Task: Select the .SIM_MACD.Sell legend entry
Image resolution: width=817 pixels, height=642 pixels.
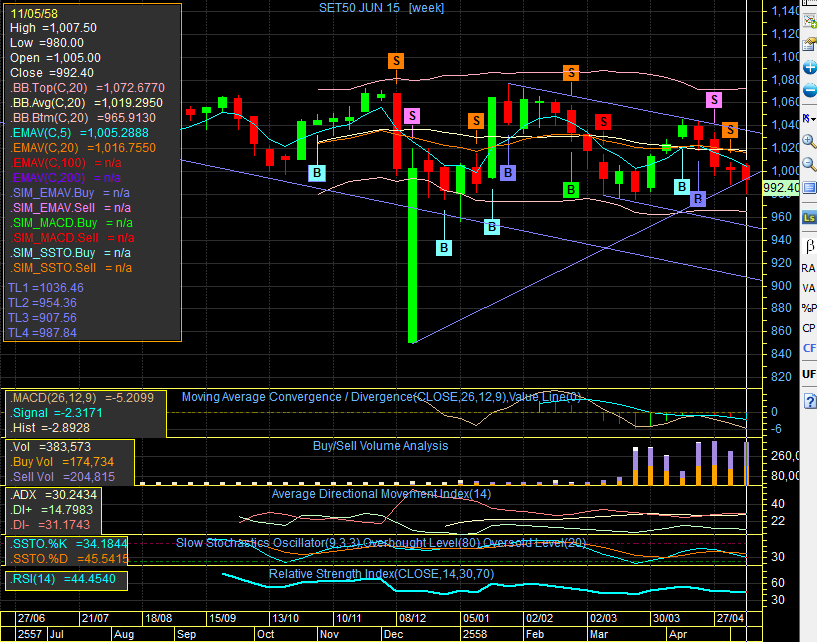Action: tap(72, 238)
